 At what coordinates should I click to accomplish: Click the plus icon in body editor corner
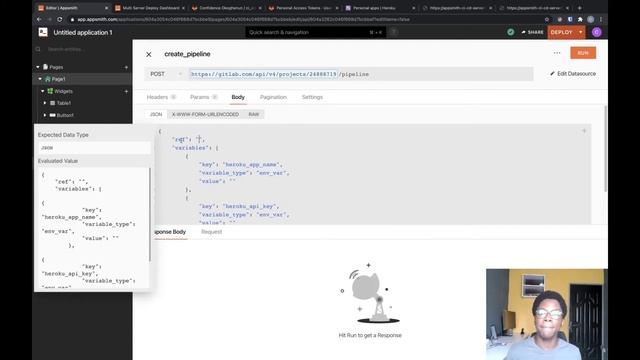(x=584, y=131)
